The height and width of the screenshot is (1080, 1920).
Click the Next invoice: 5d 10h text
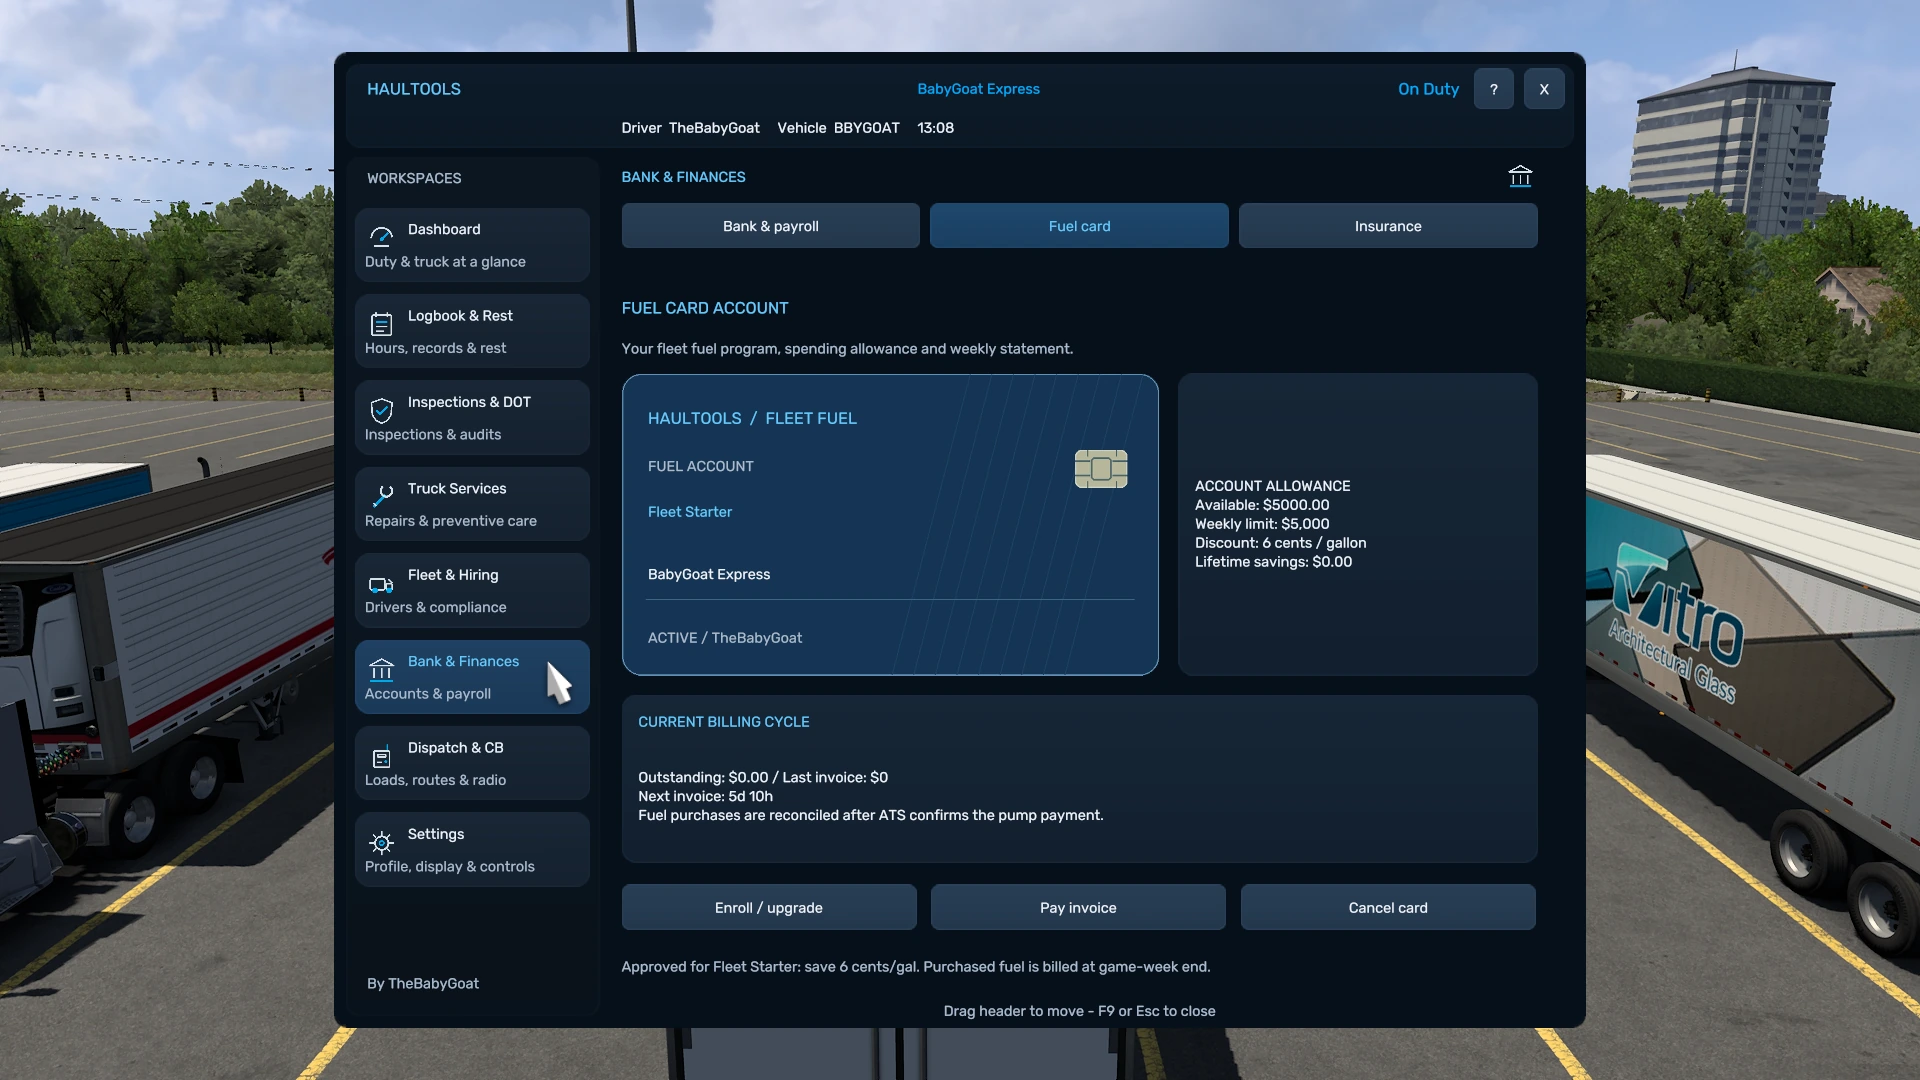pyautogui.click(x=705, y=796)
